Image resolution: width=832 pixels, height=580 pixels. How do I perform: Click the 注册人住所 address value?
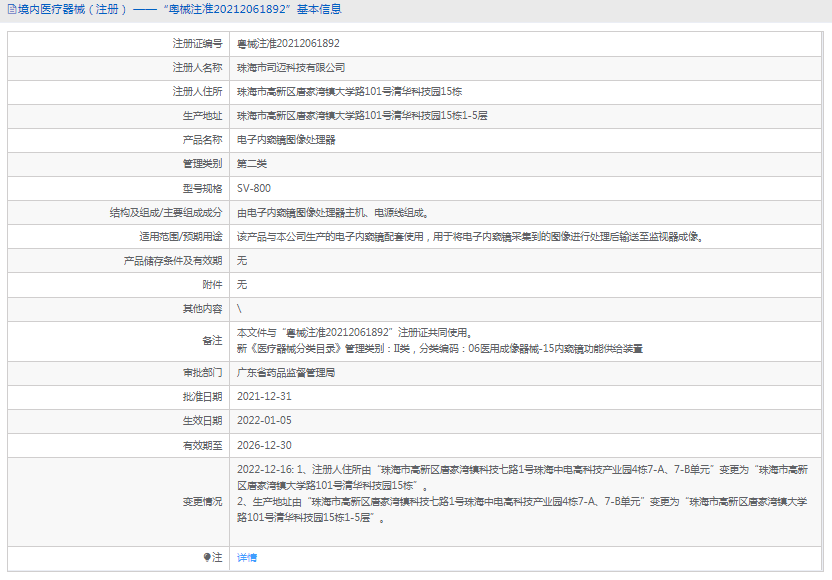(349, 92)
